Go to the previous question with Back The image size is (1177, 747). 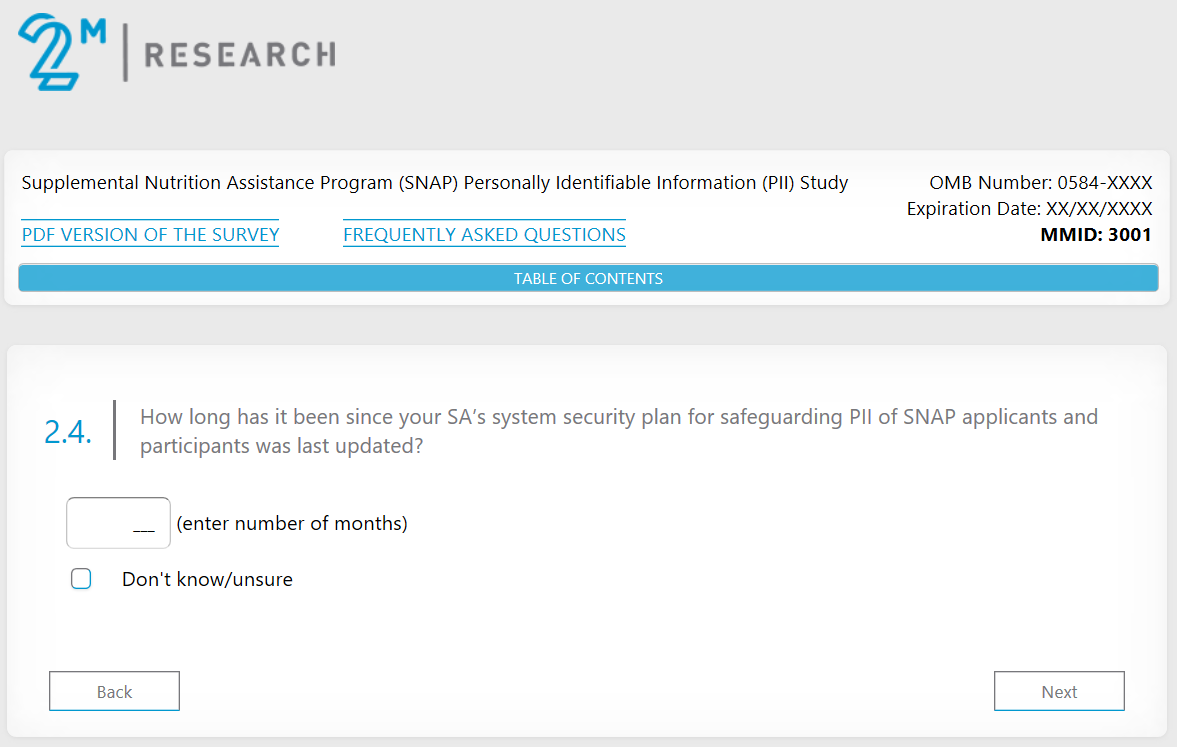tap(114, 691)
